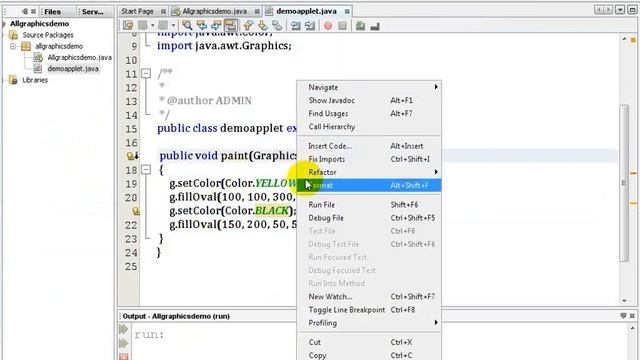The width and height of the screenshot is (640, 360).
Task: Collapse the allgraphicsdemo package node
Action: click(x=13, y=46)
